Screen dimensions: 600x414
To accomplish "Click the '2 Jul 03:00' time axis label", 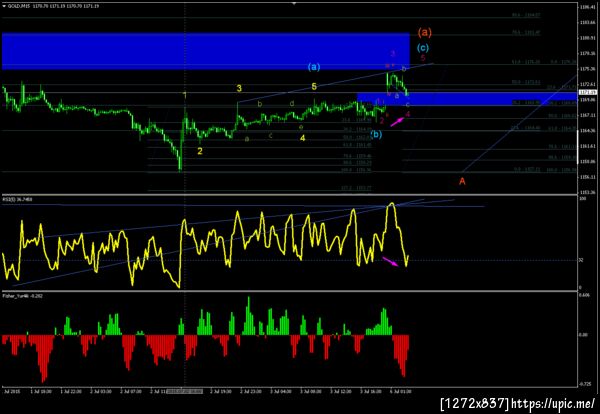I will pyautogui.click(x=101, y=391).
